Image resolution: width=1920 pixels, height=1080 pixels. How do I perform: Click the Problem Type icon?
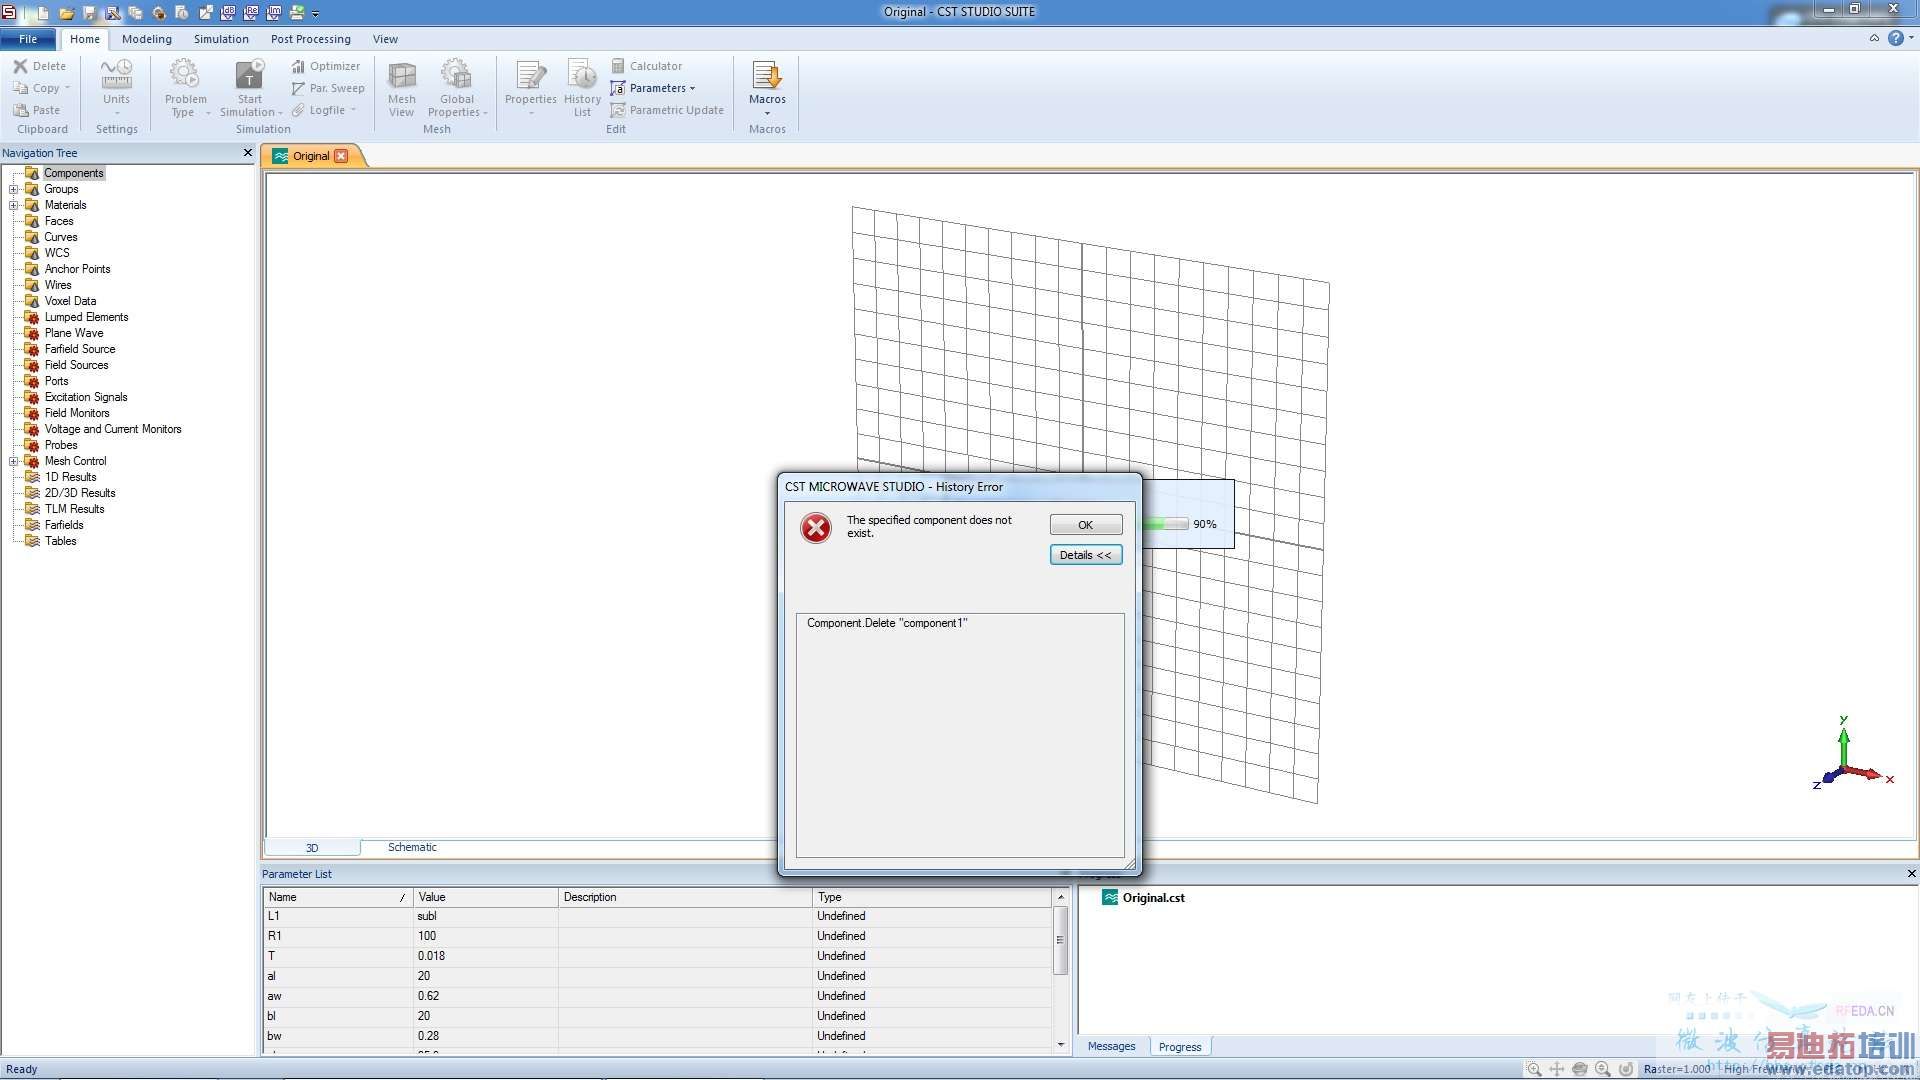tap(185, 74)
